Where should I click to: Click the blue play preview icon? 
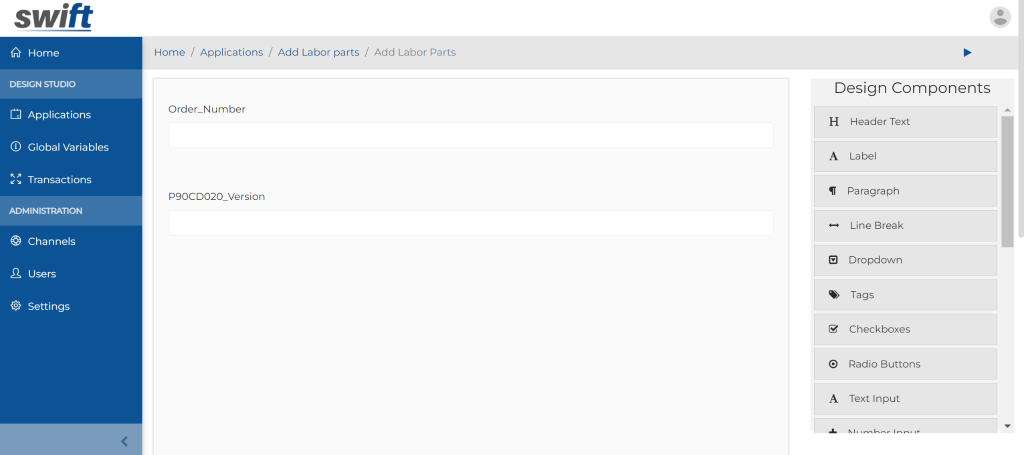[967, 52]
